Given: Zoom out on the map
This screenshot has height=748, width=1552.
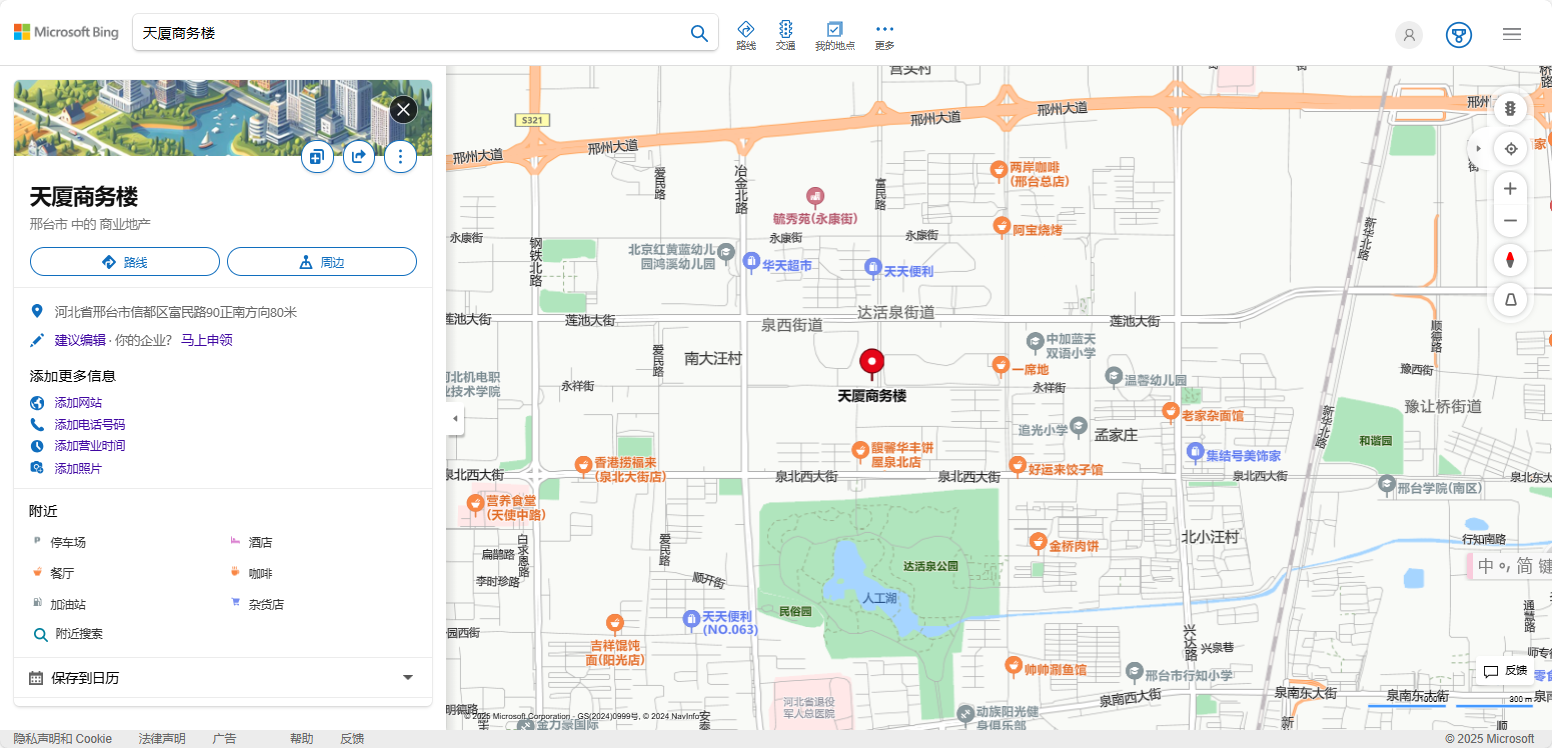Looking at the screenshot, I should [x=1510, y=221].
